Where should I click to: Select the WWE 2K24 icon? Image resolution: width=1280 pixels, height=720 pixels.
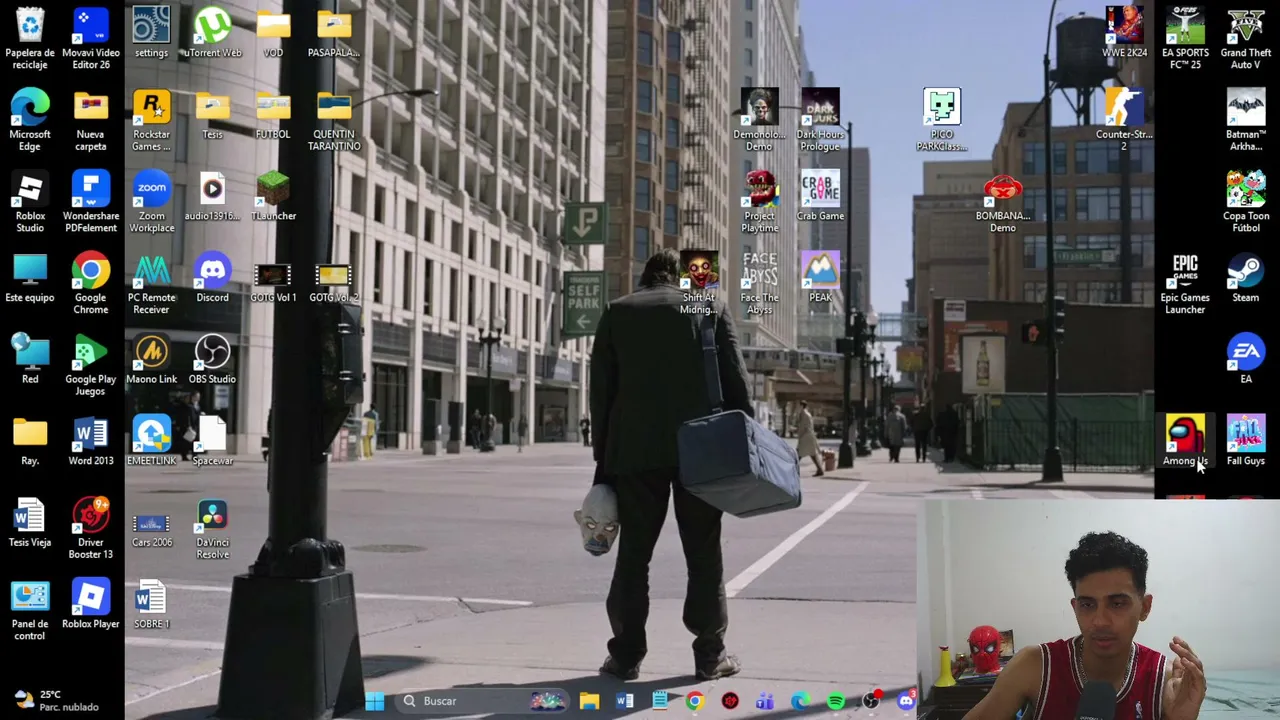click(1125, 32)
